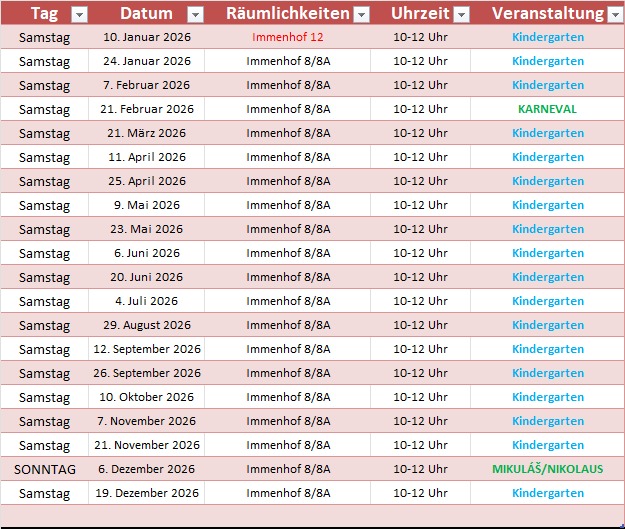Click the 21. März 2026 date cell
This screenshot has width=625, height=529.
(146, 133)
